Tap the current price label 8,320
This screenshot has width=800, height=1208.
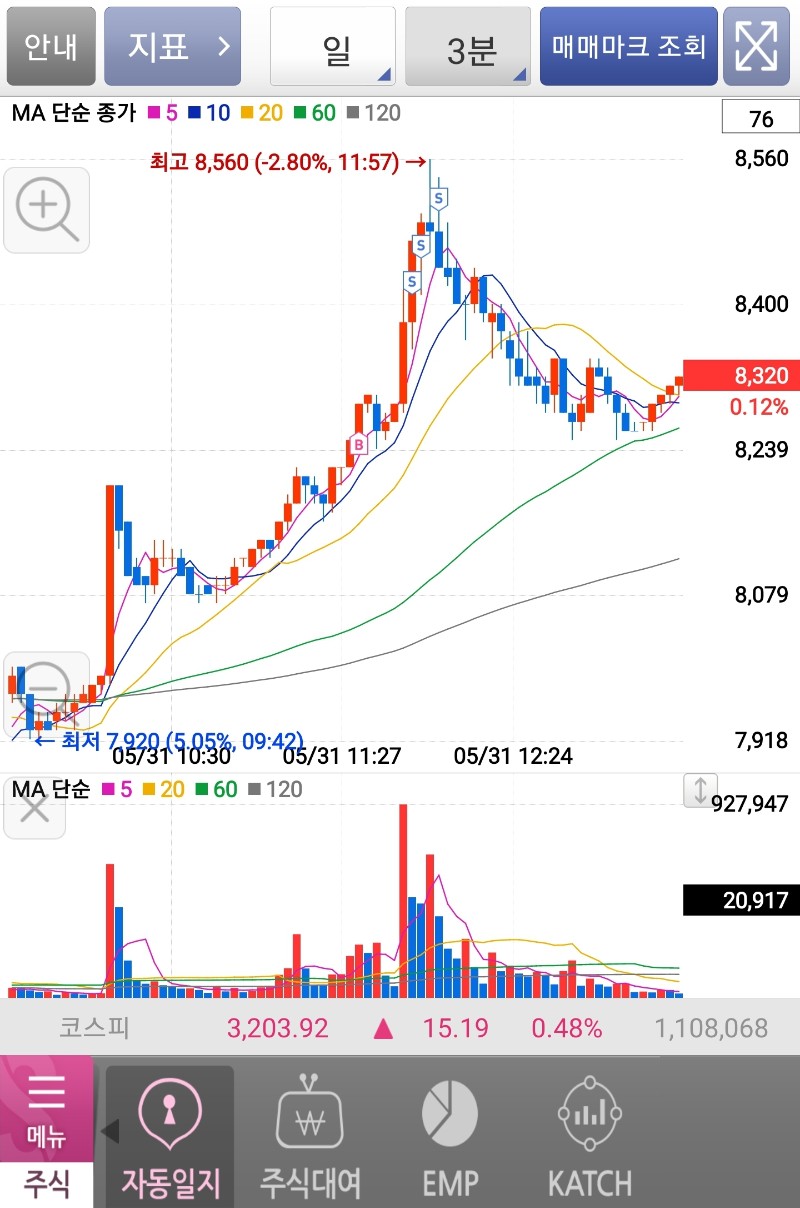tap(741, 376)
